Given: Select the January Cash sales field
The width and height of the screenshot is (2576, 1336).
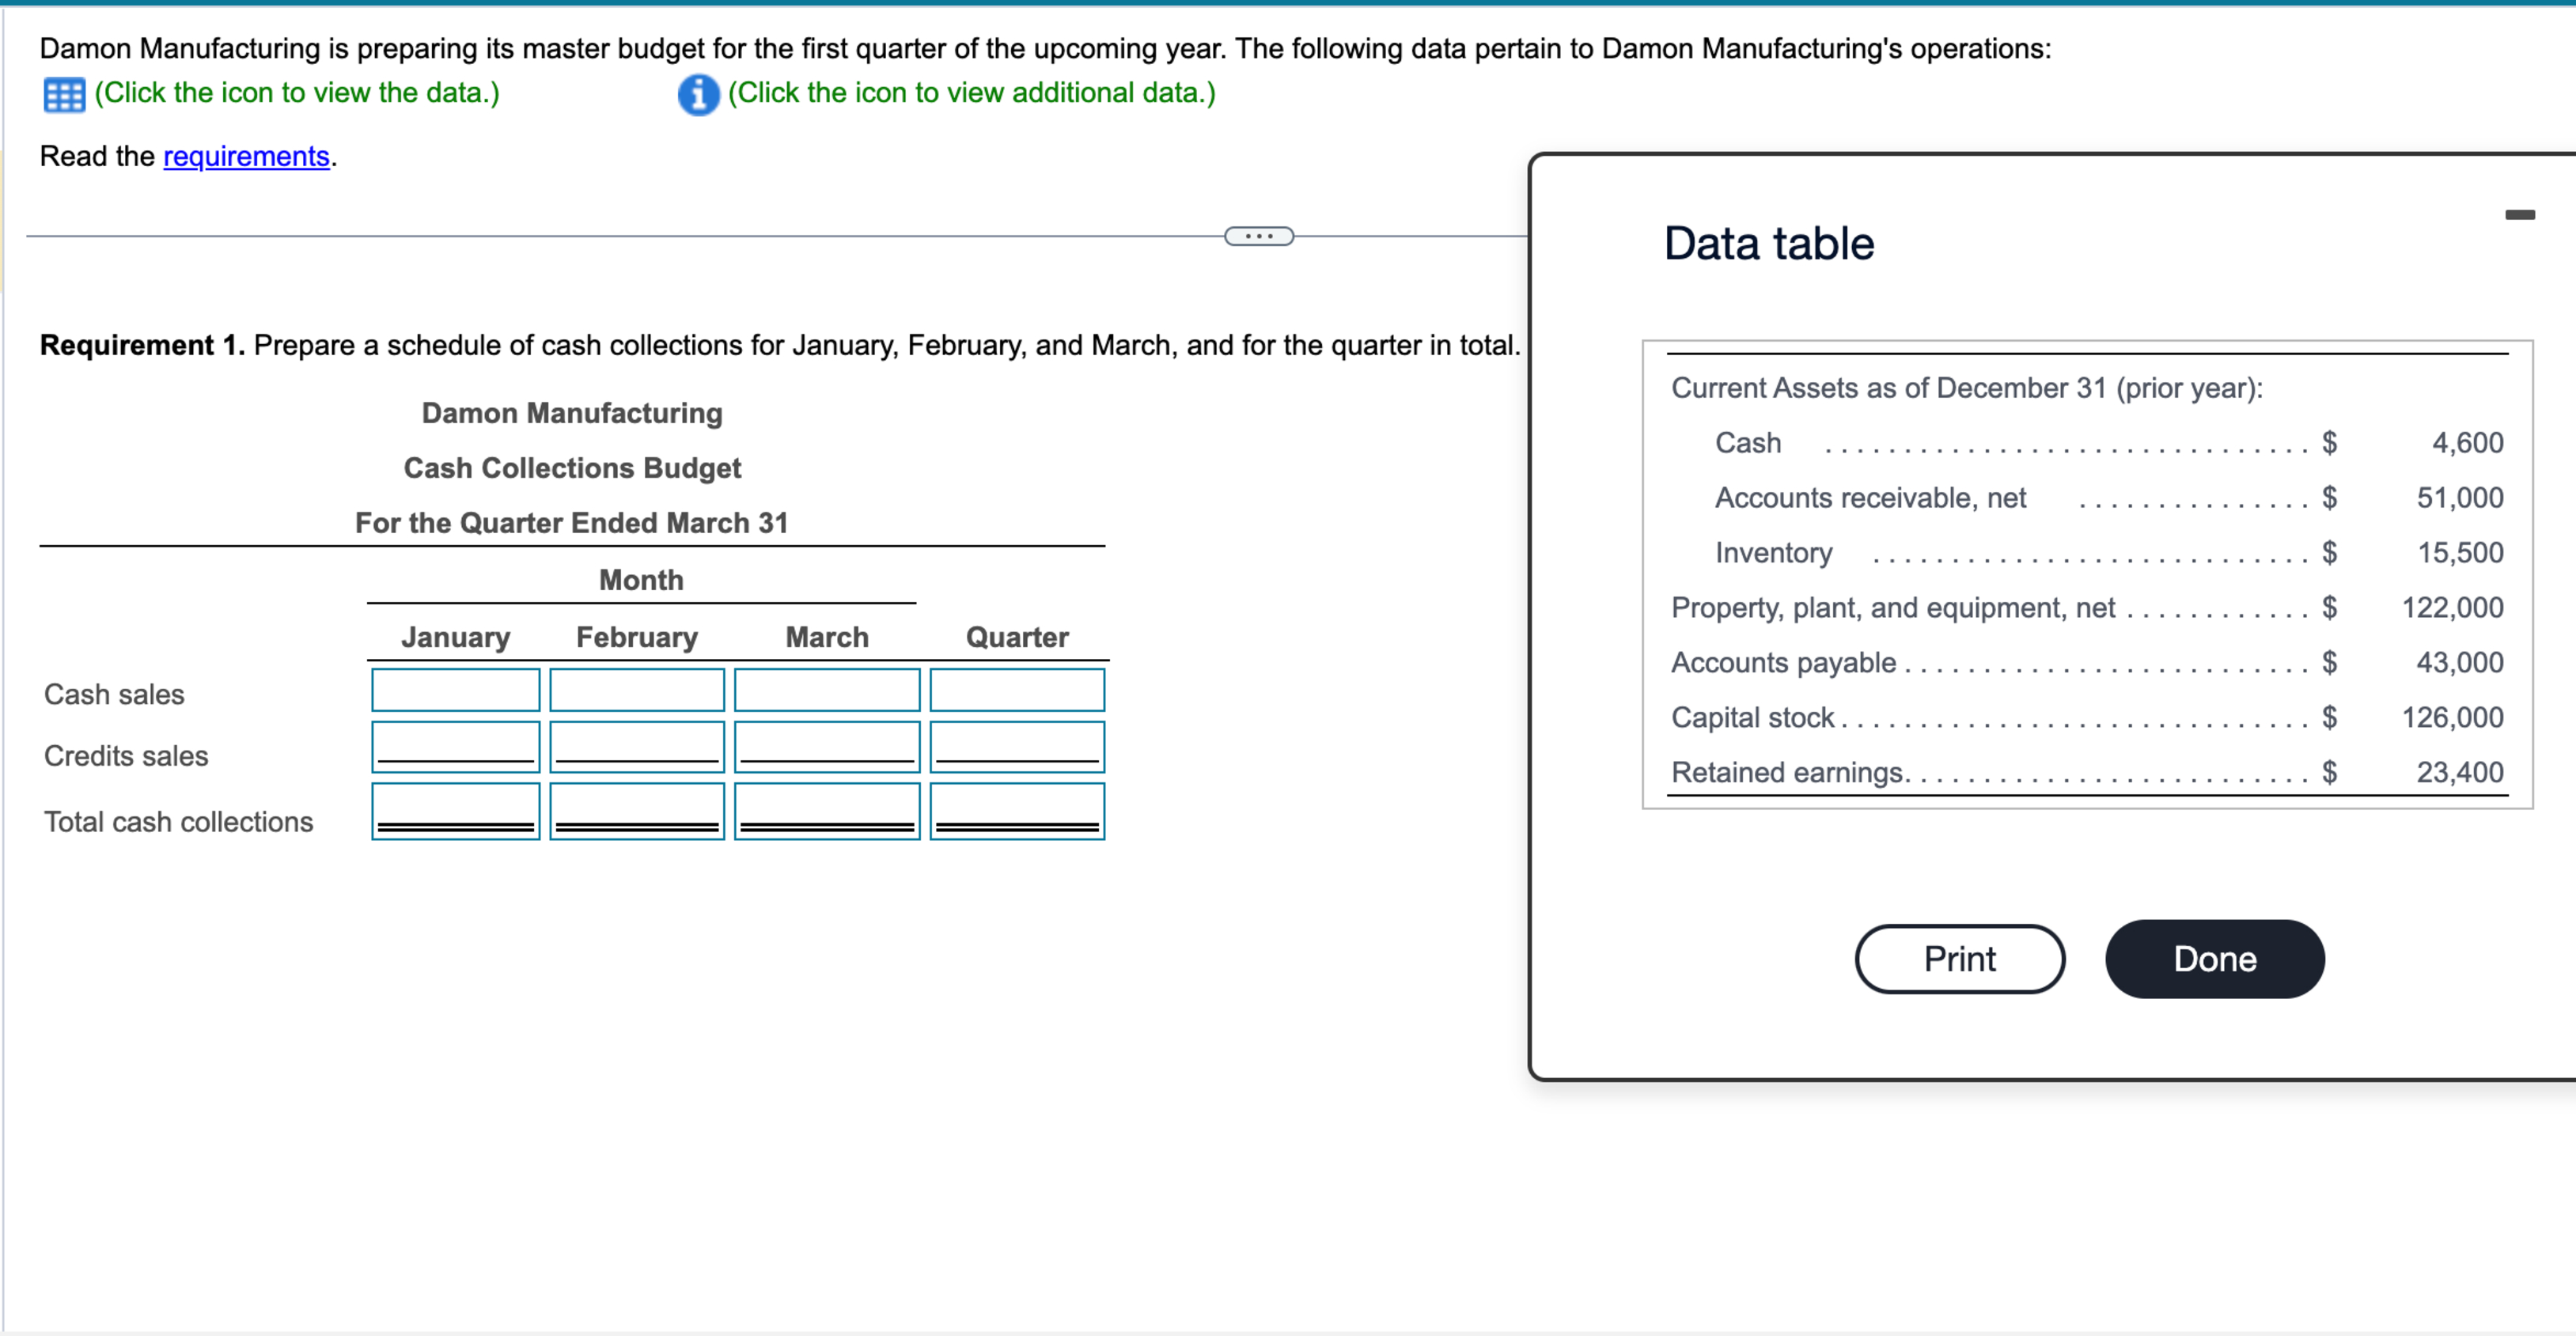Looking at the screenshot, I should point(455,690).
